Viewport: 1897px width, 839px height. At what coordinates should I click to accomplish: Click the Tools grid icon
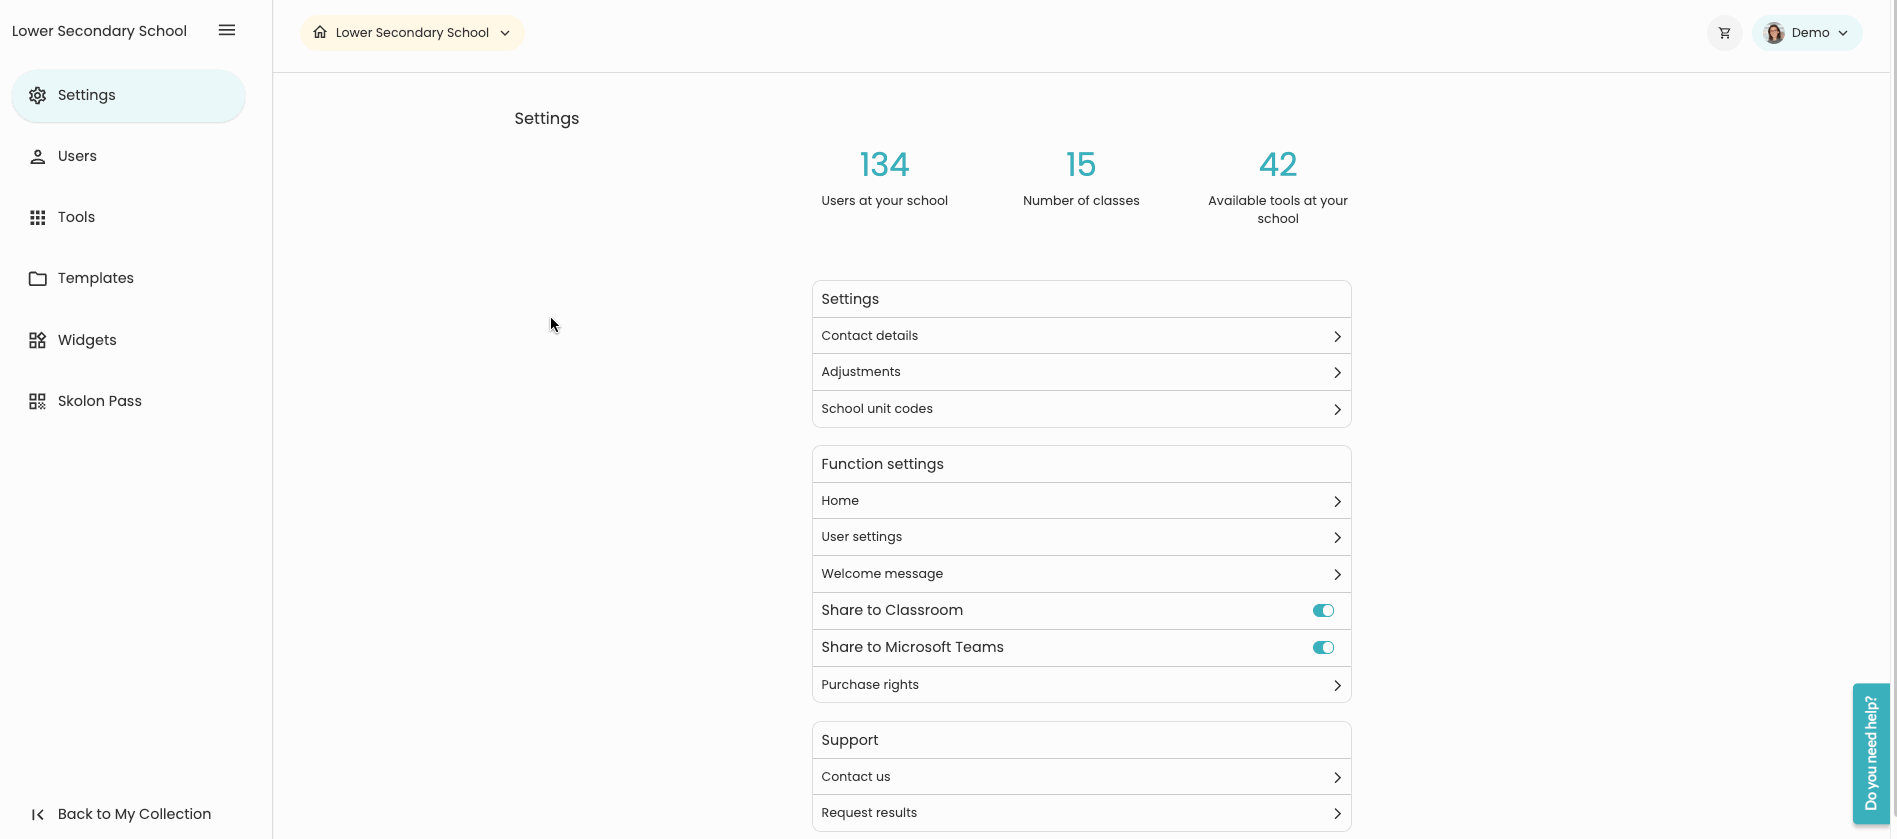(38, 218)
